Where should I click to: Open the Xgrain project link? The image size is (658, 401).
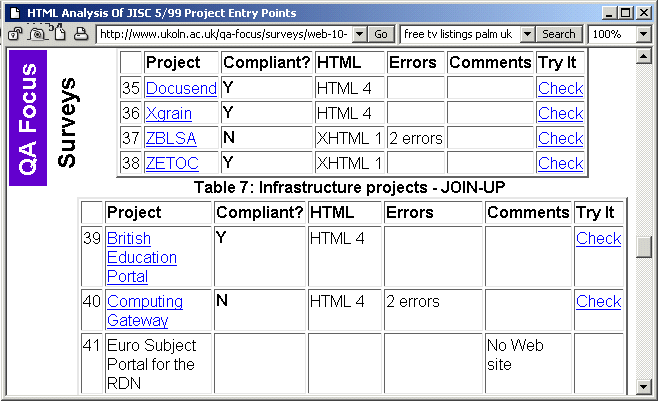pyautogui.click(x=169, y=113)
